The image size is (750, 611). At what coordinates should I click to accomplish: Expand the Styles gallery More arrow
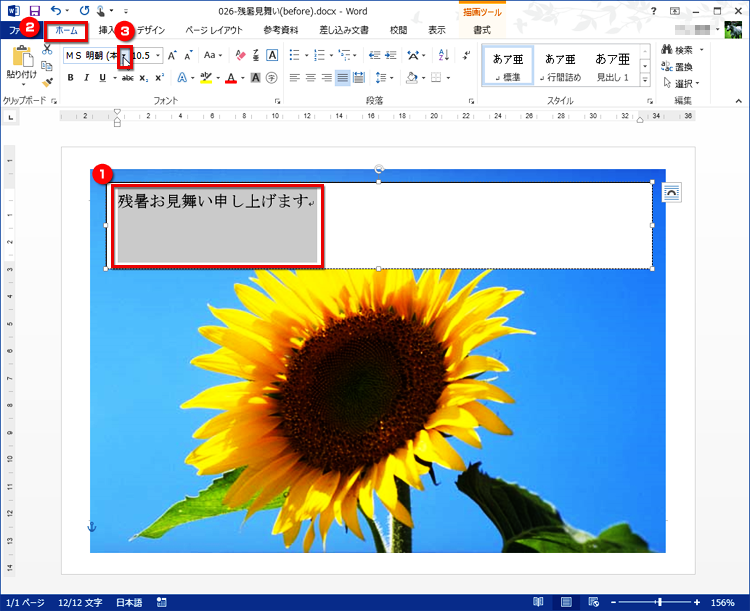click(645, 80)
